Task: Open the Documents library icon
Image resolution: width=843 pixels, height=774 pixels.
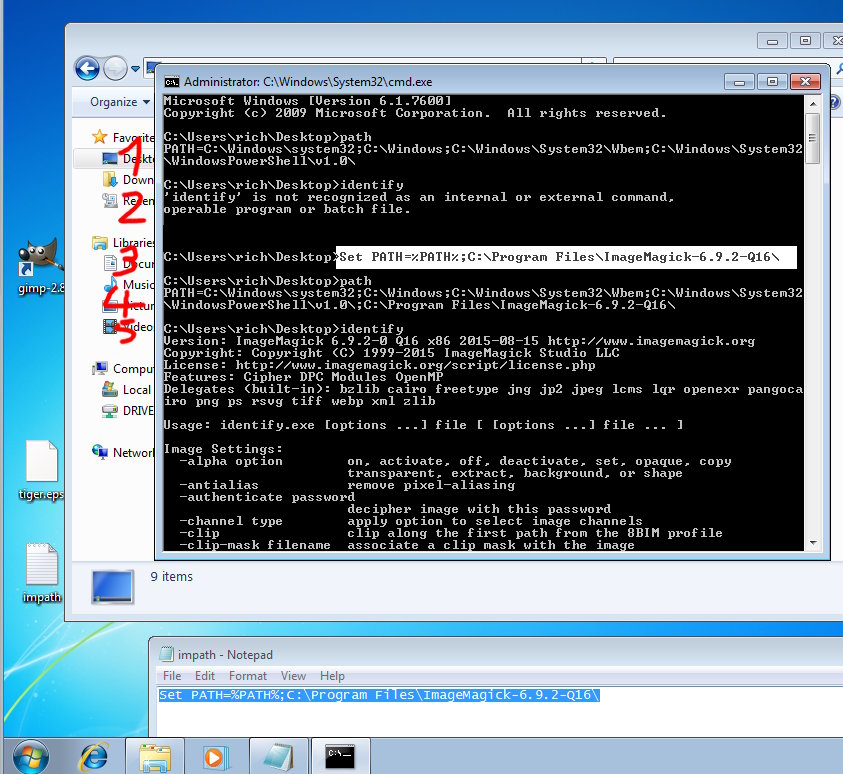Action: (110, 263)
